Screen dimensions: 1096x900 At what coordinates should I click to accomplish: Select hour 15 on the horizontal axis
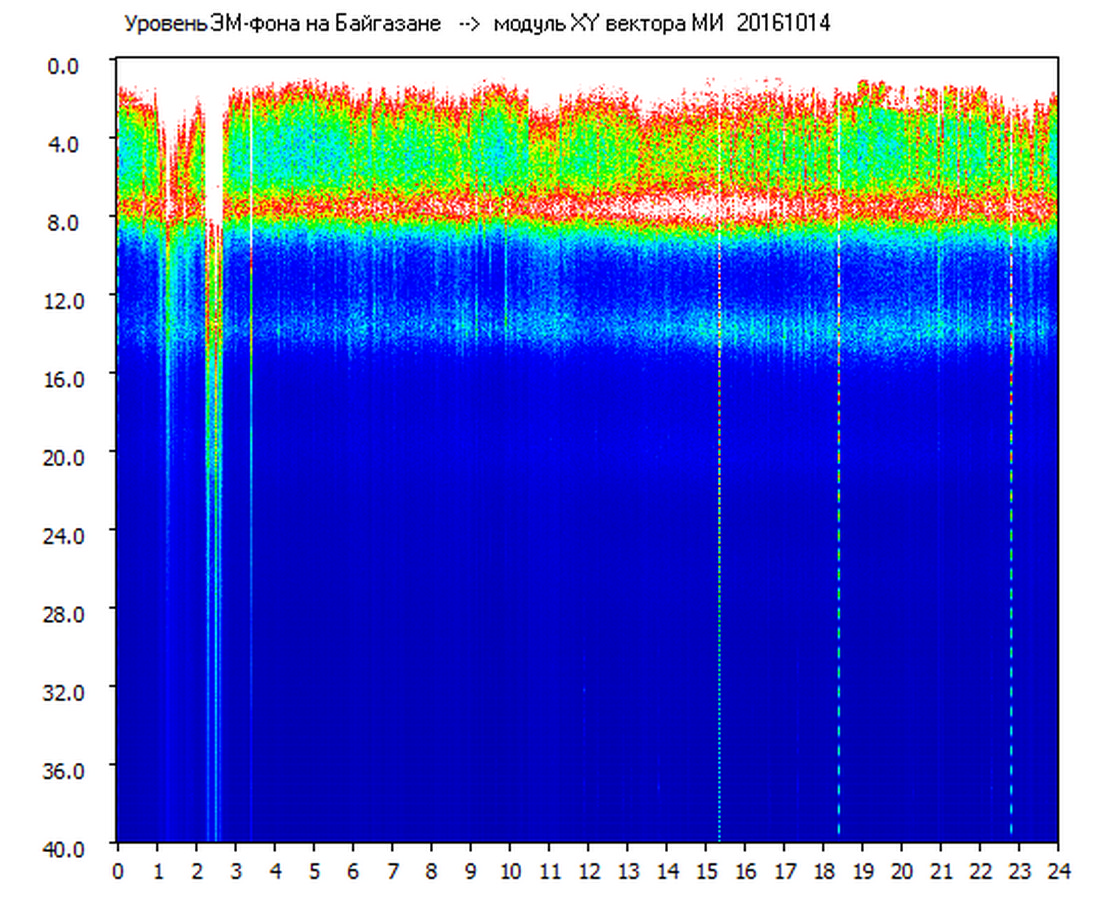(x=706, y=870)
